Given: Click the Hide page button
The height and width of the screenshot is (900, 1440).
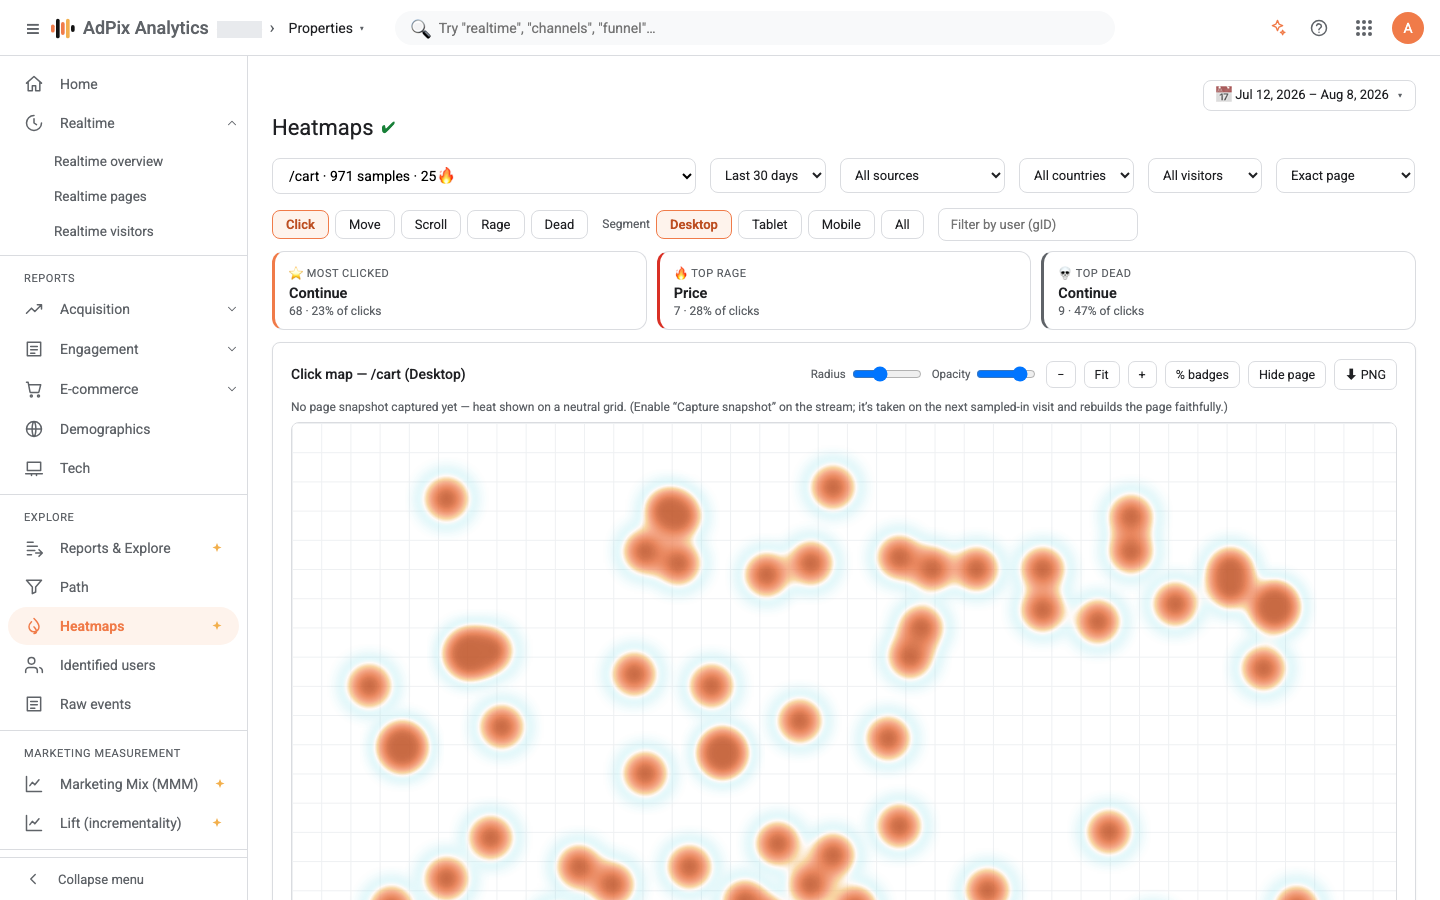Looking at the screenshot, I should pyautogui.click(x=1287, y=374).
